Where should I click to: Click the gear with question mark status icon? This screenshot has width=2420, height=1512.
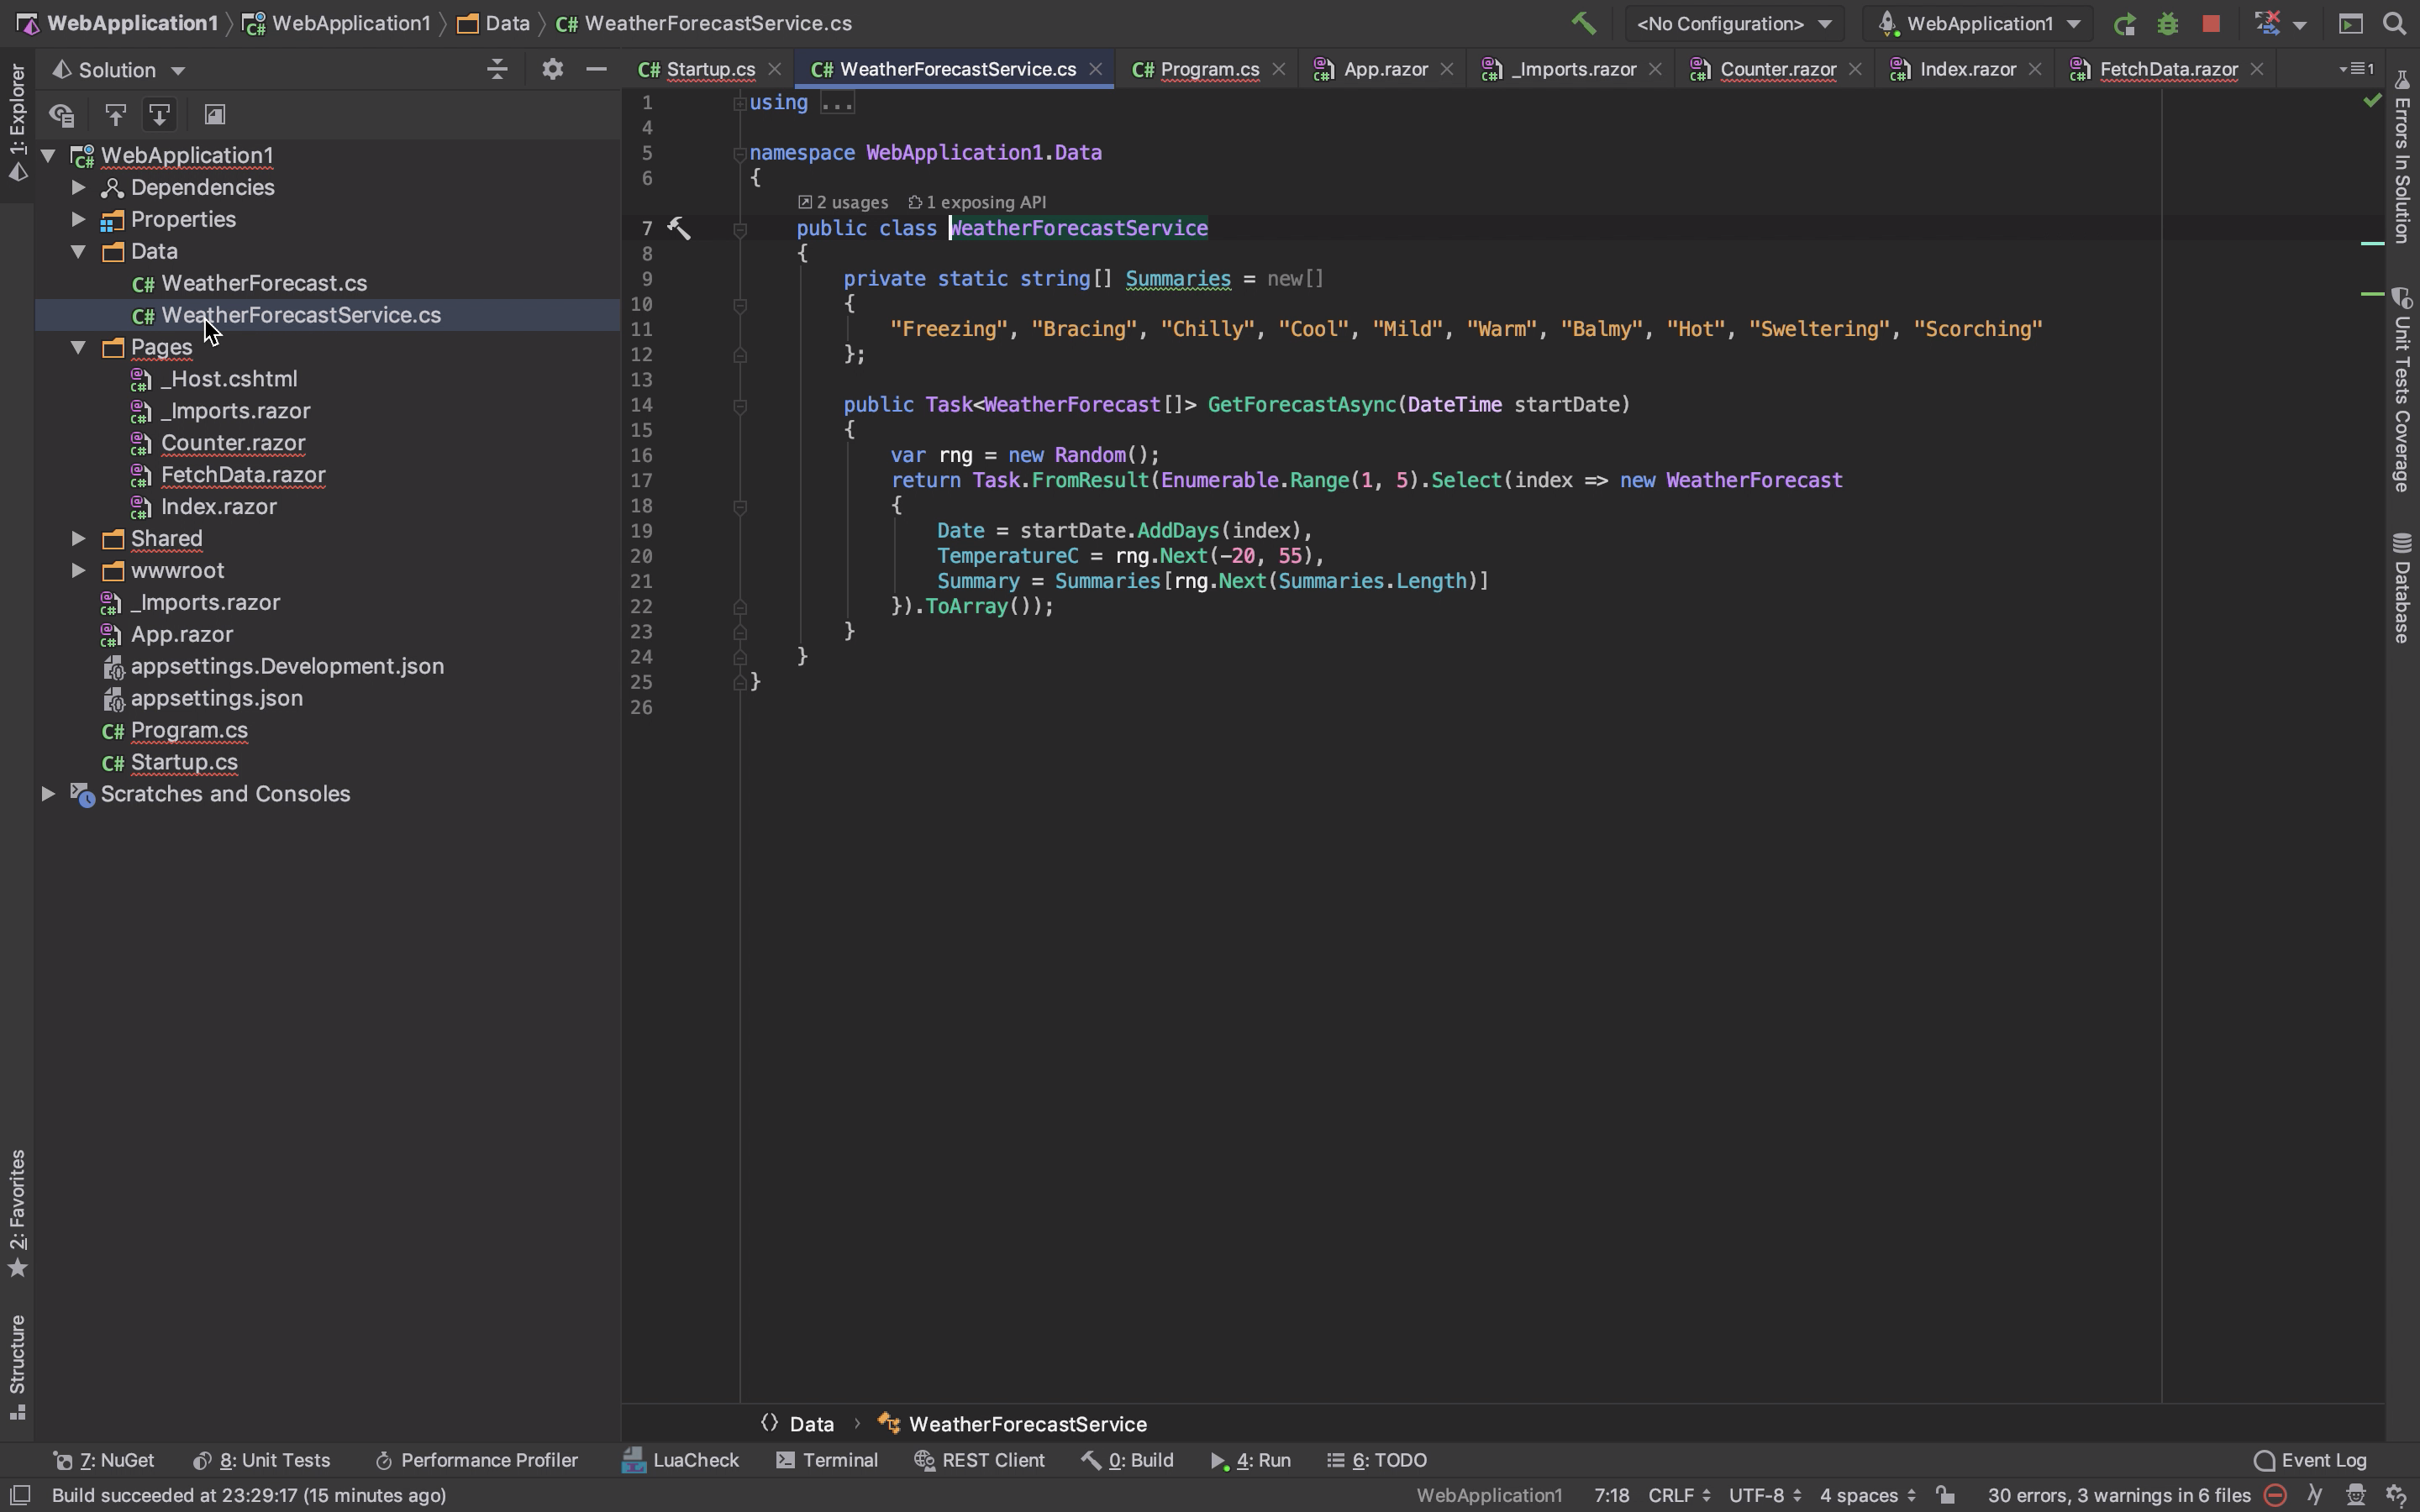[x=2396, y=1495]
